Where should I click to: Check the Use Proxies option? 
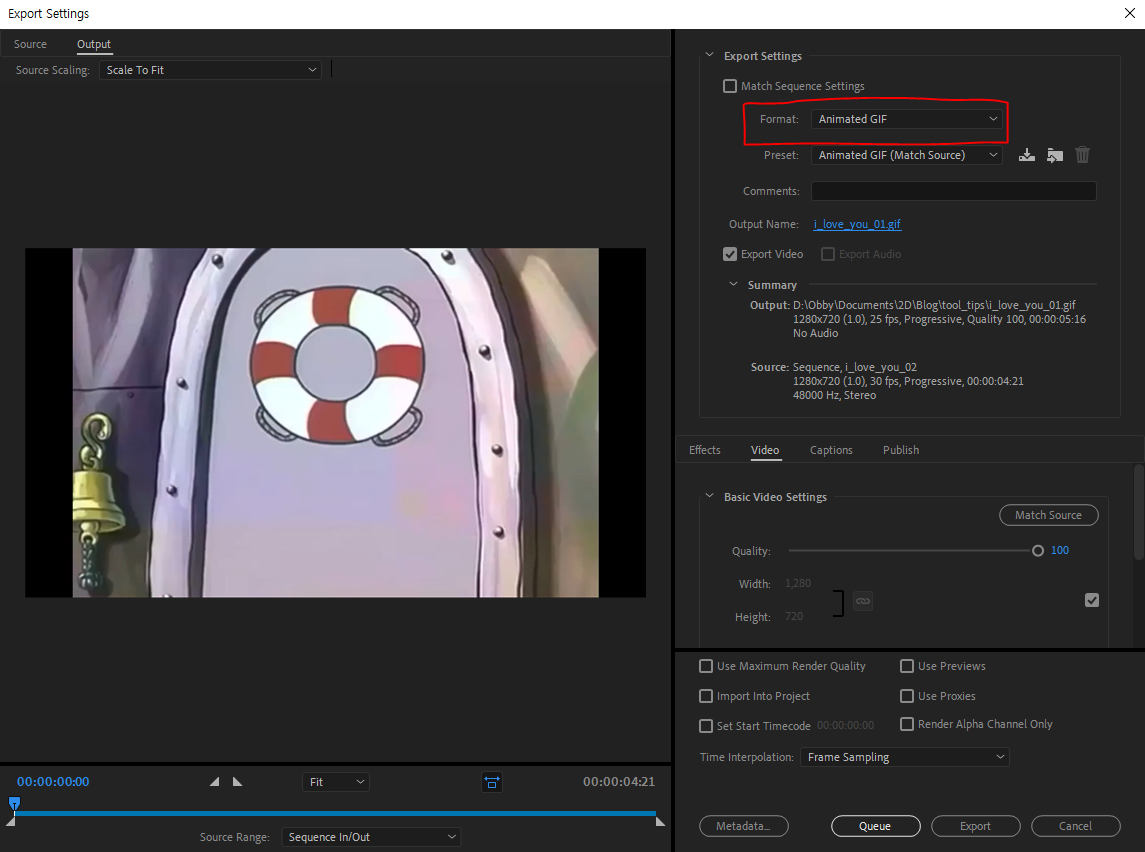tap(907, 696)
